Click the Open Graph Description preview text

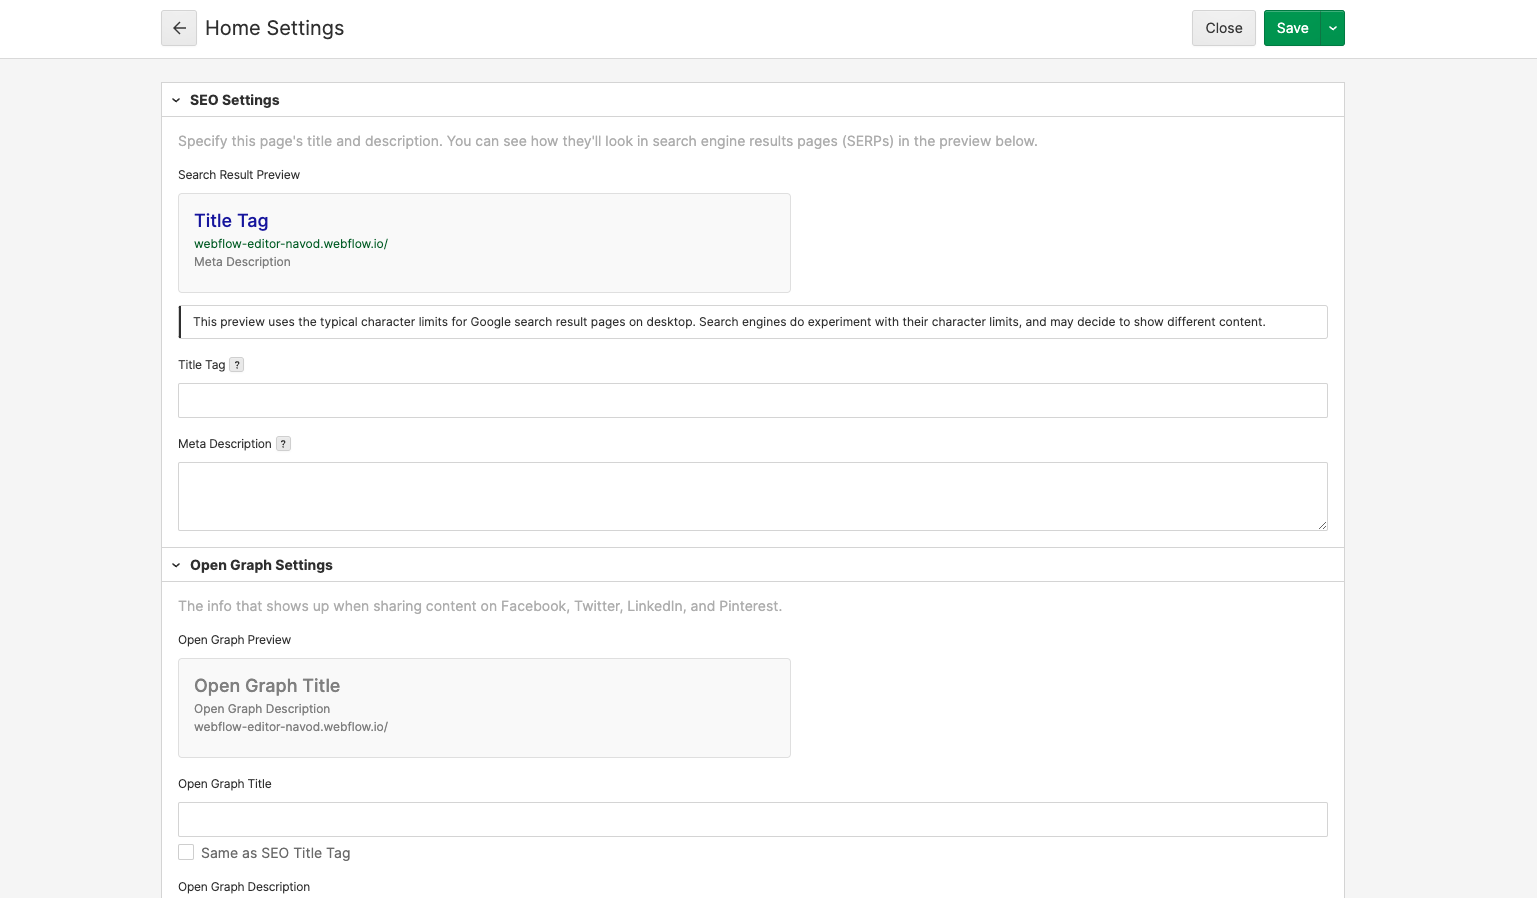click(262, 709)
